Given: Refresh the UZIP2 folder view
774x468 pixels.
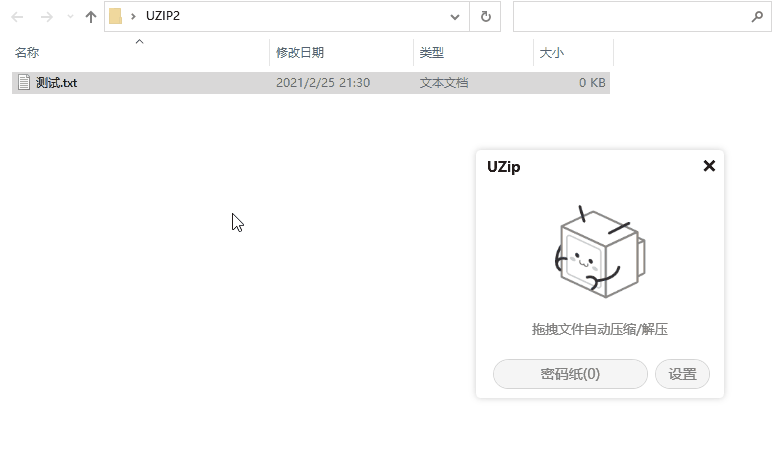Looking at the screenshot, I should pyautogui.click(x=486, y=17).
